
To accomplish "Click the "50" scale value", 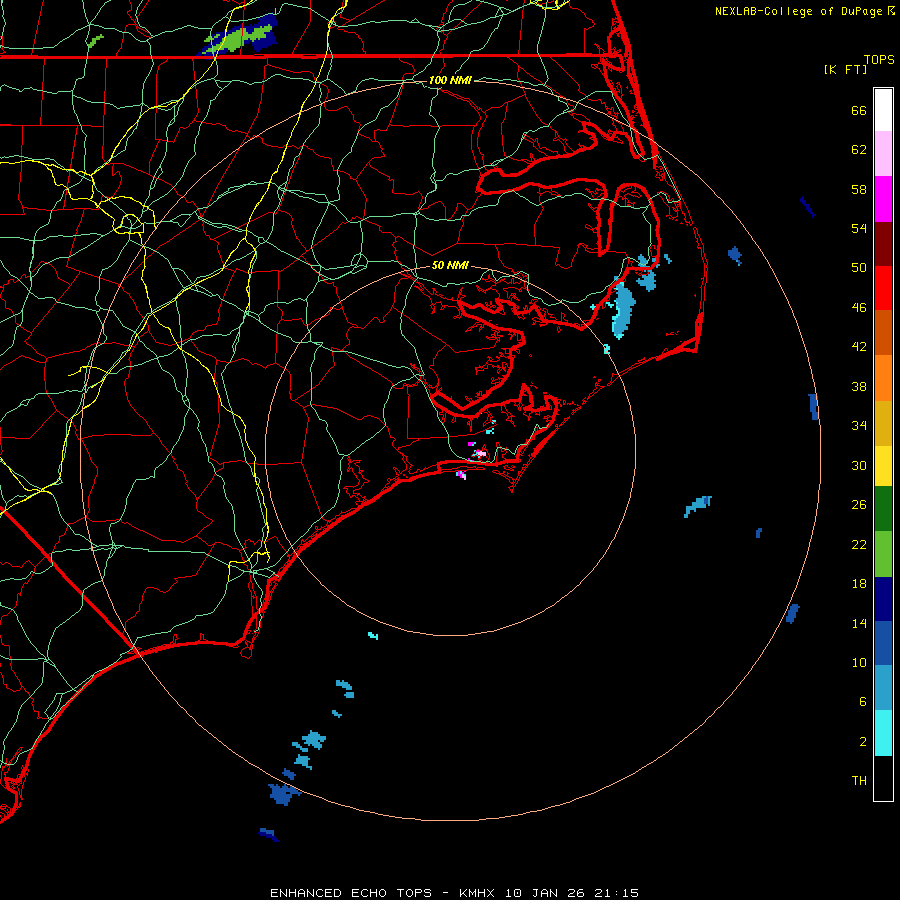I will click(859, 268).
